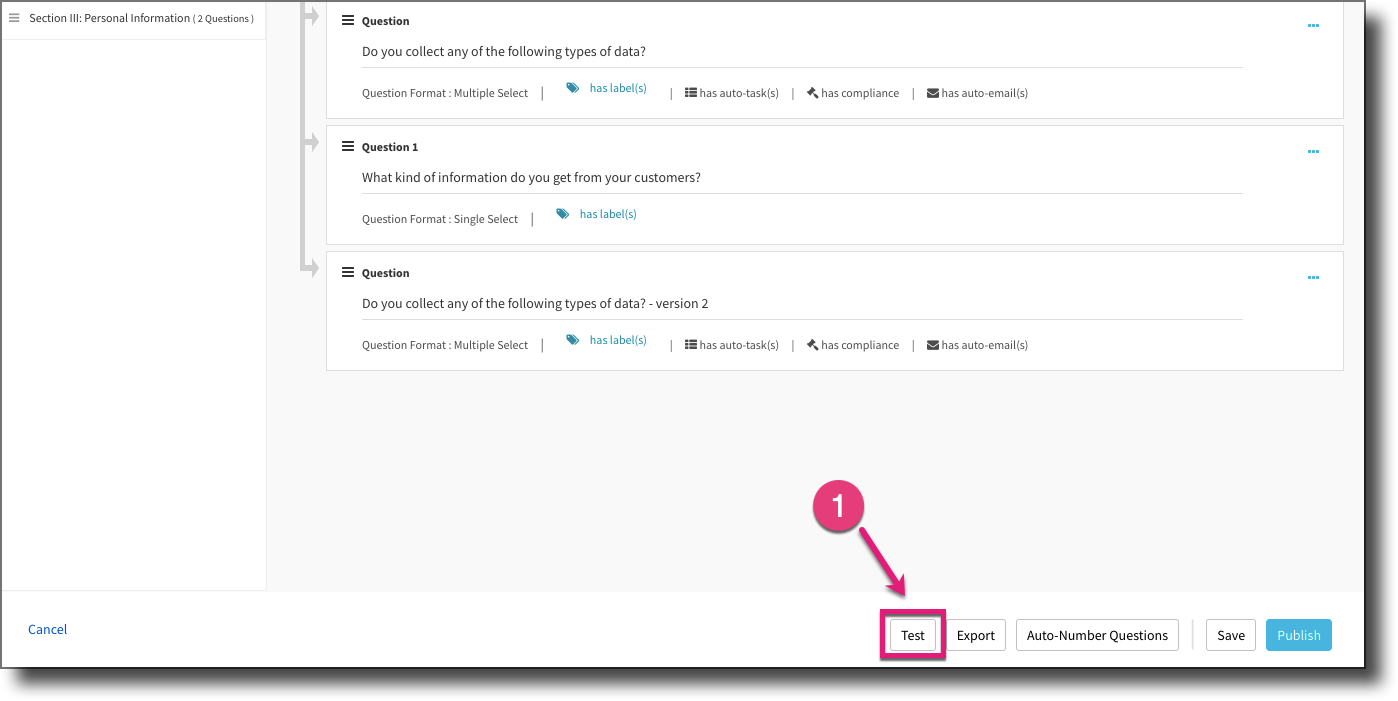1398x701 pixels.
Task: Click the Cancel link
Action: [x=47, y=629]
